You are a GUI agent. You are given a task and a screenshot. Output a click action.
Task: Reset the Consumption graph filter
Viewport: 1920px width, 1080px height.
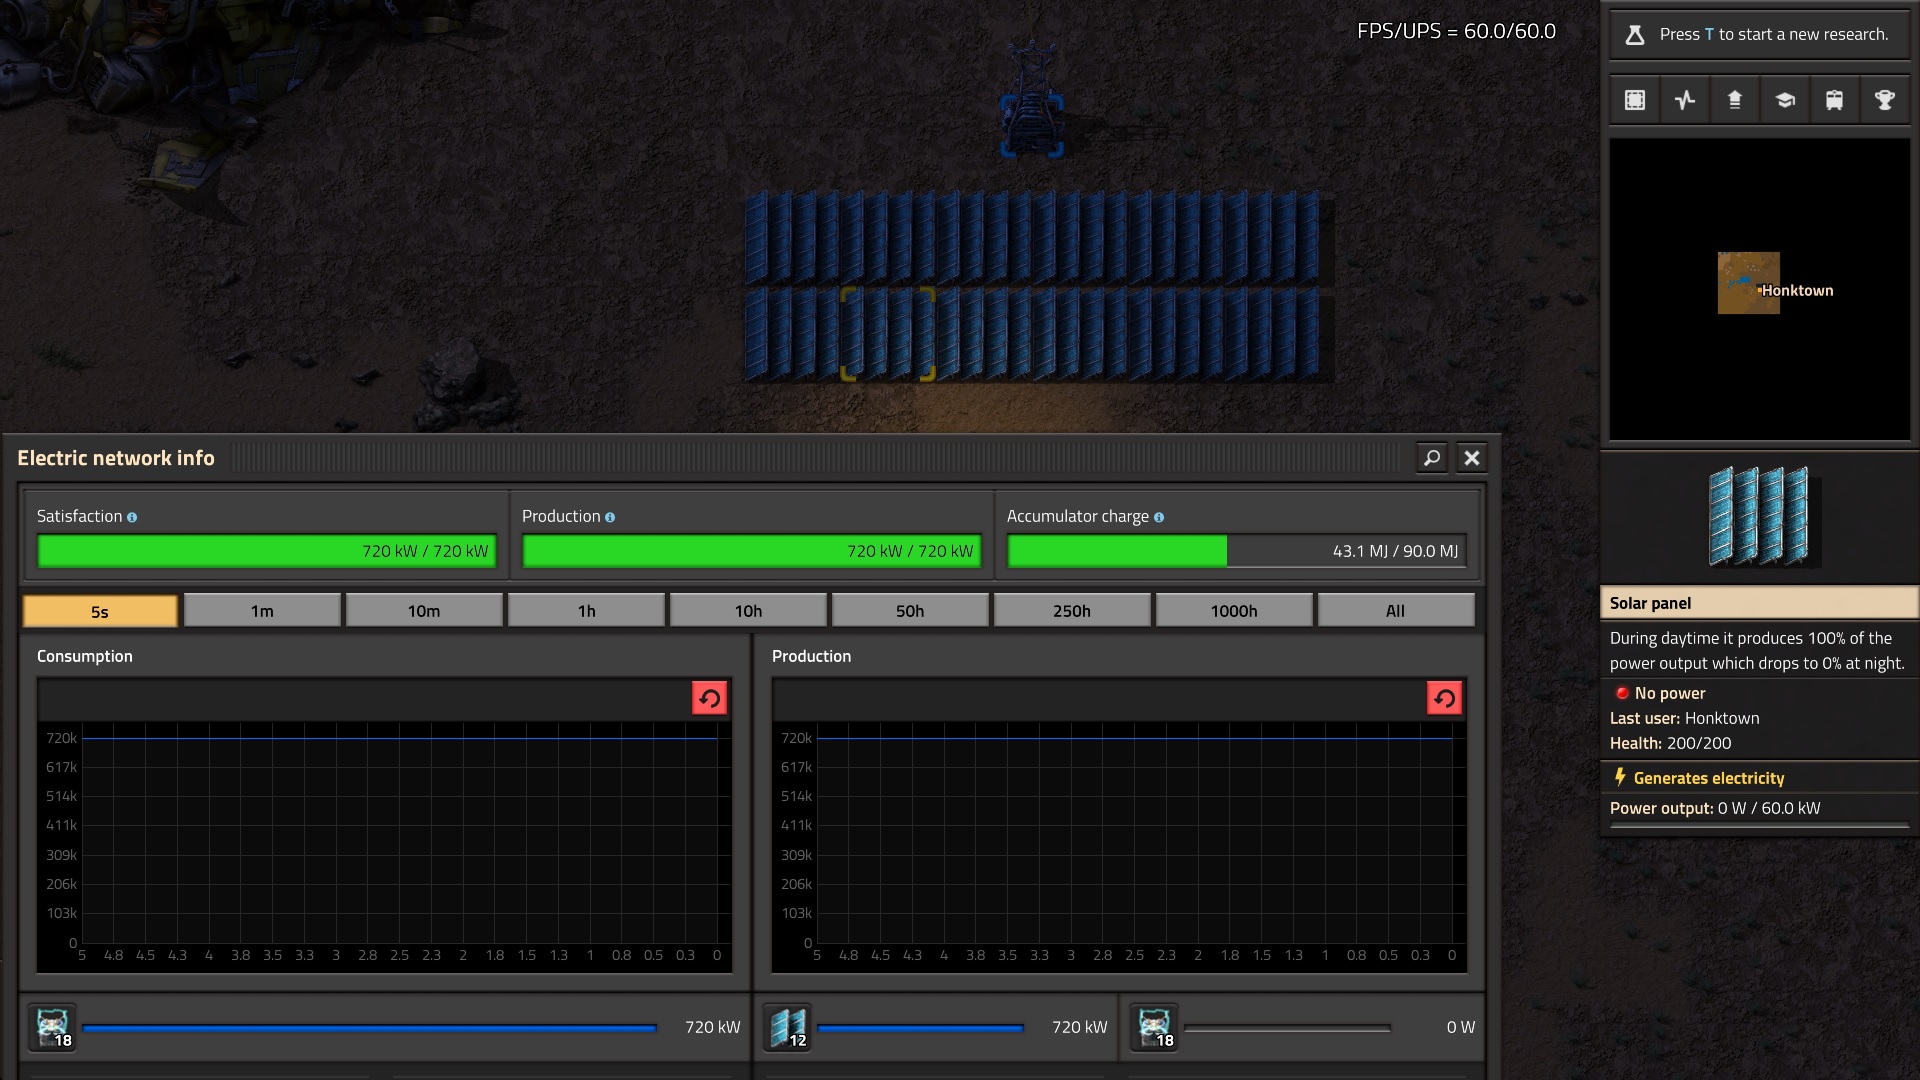pos(709,698)
